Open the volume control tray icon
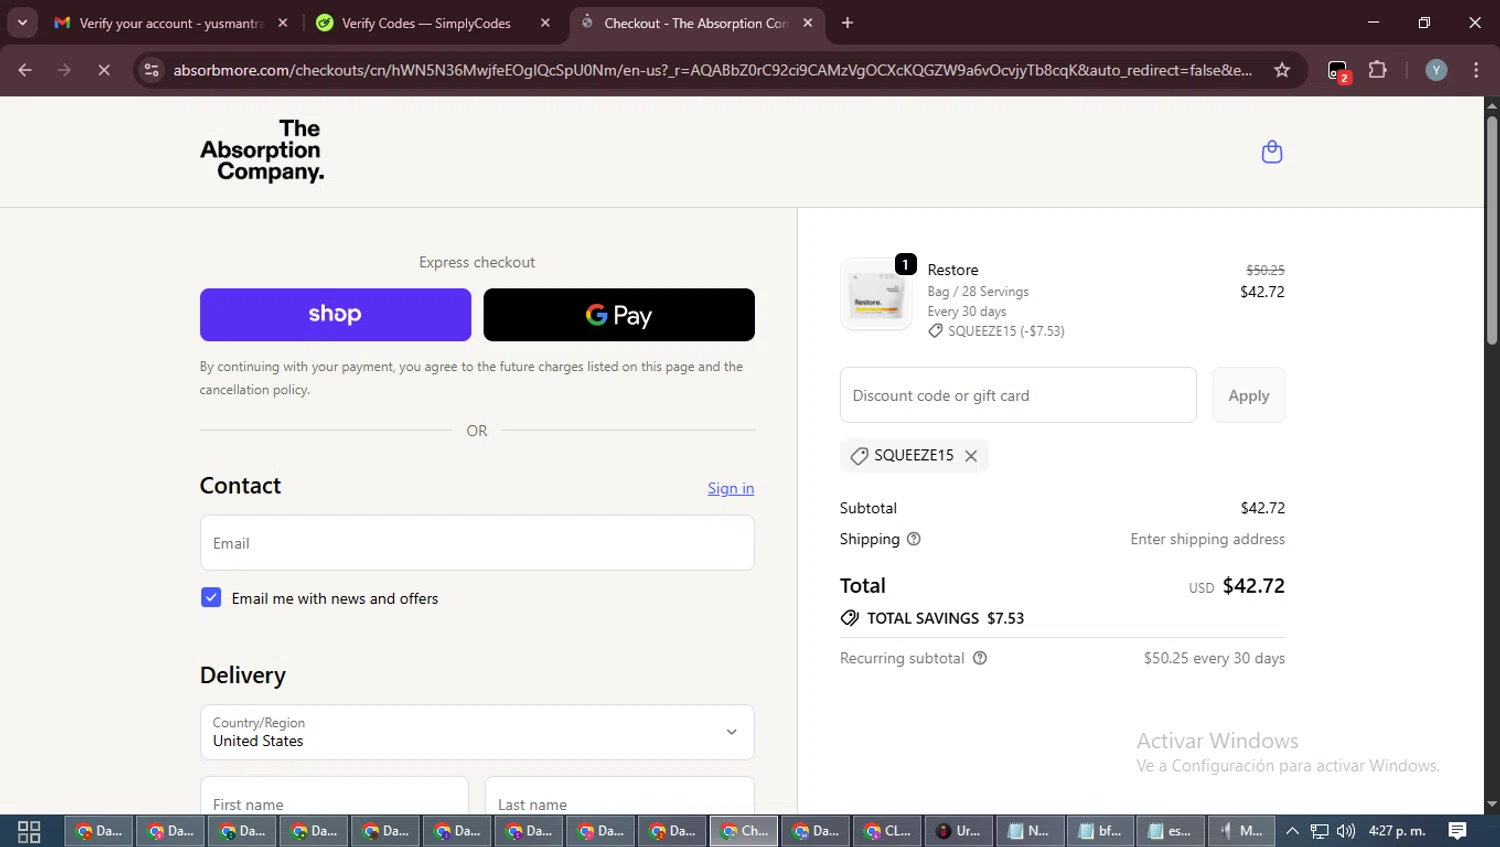Screen dimensions: 1500x847 (x=1346, y=831)
